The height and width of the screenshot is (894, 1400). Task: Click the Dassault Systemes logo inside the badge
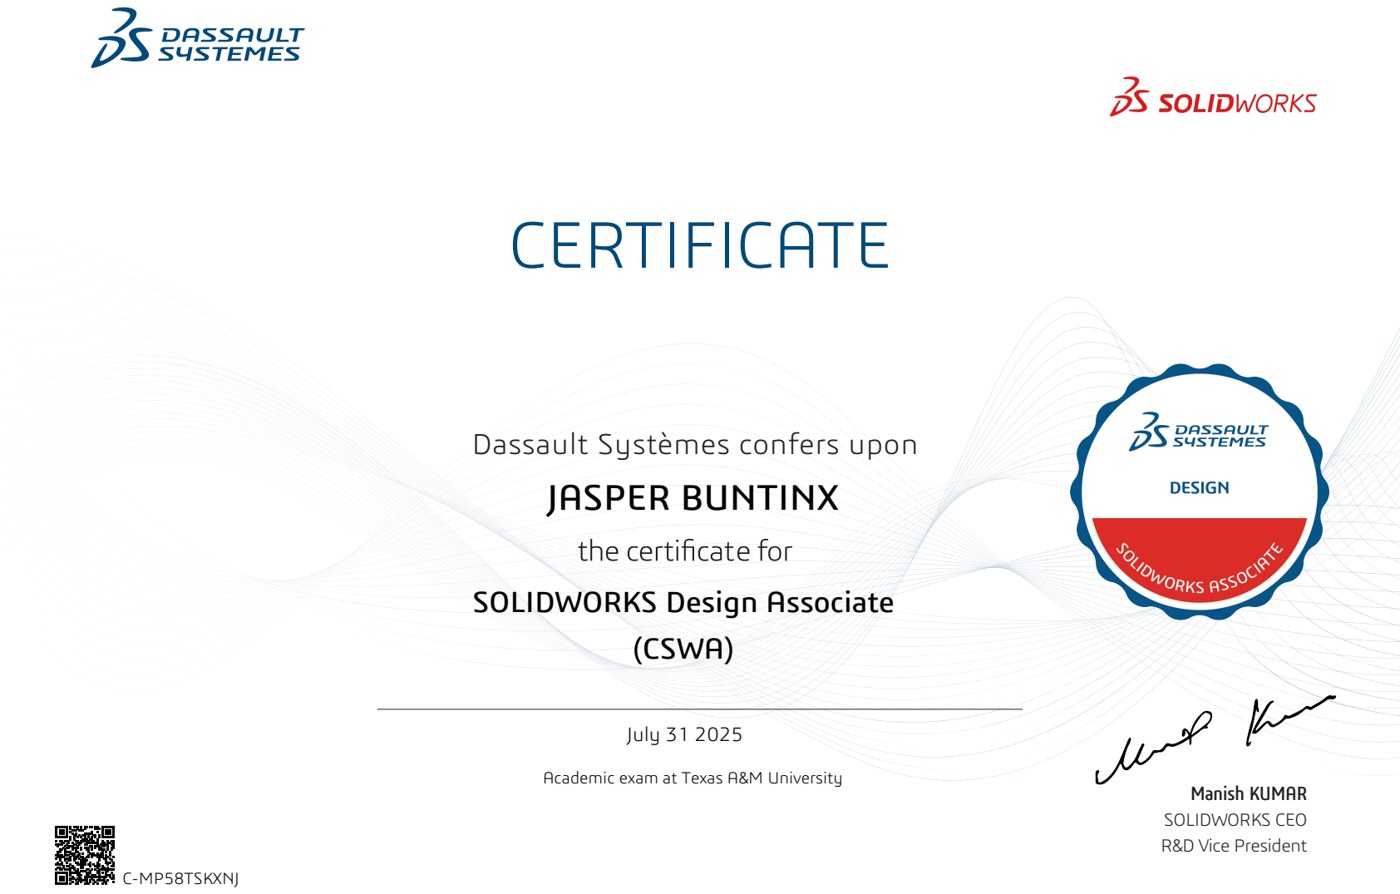tap(1199, 432)
